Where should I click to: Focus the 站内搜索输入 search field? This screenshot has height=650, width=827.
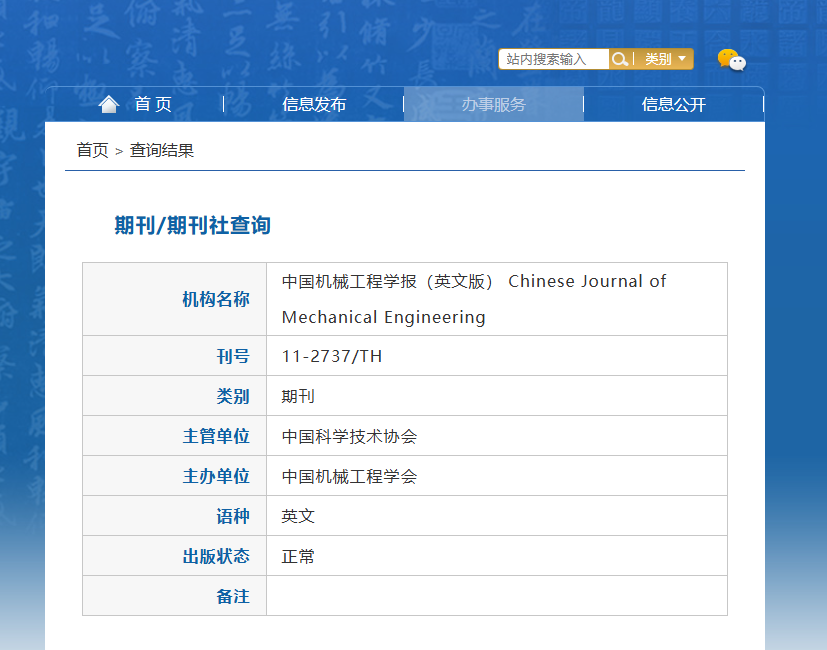[x=554, y=59]
